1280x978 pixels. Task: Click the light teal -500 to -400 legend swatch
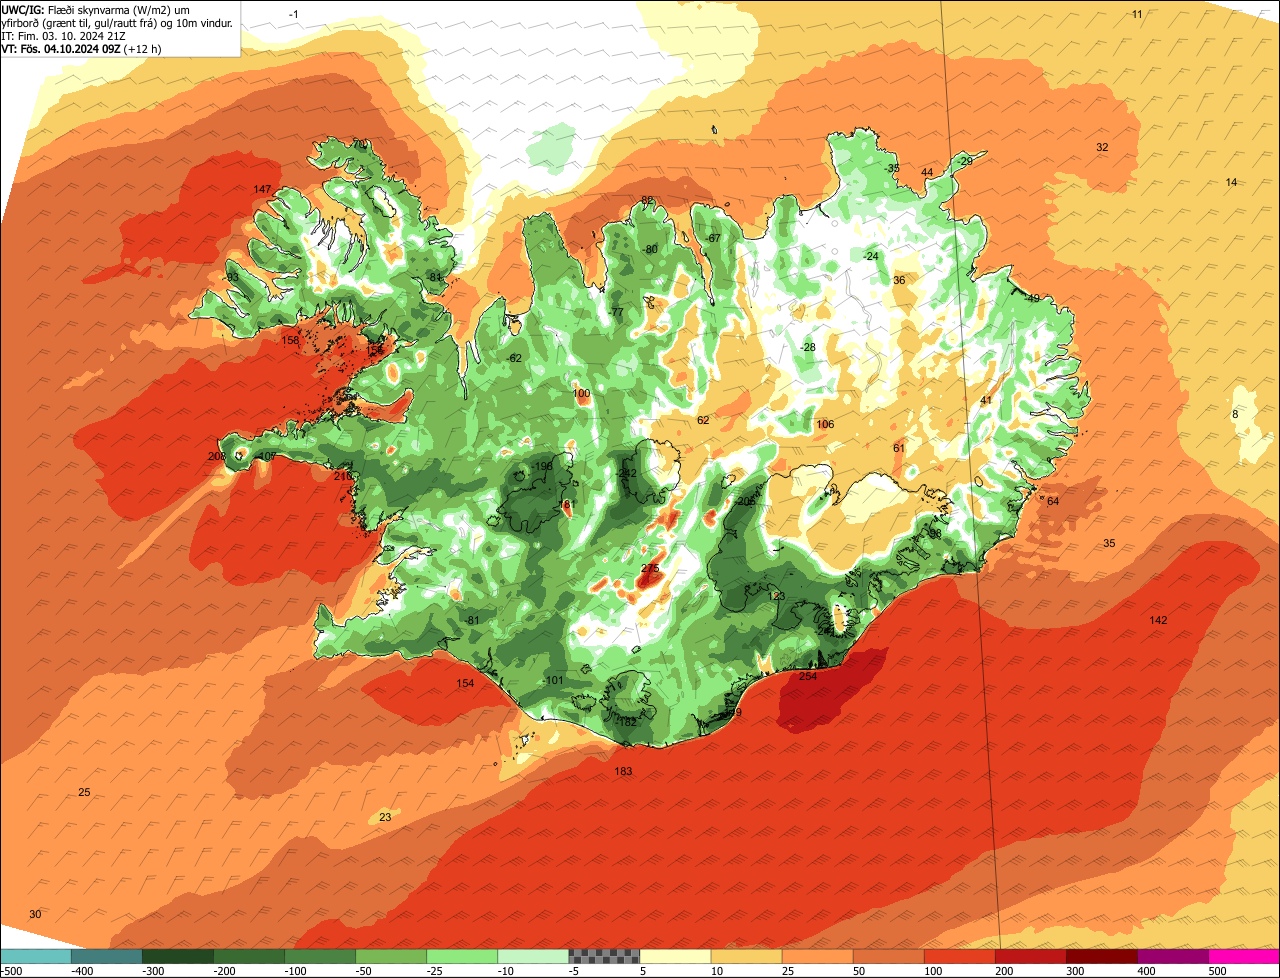pos(36,956)
